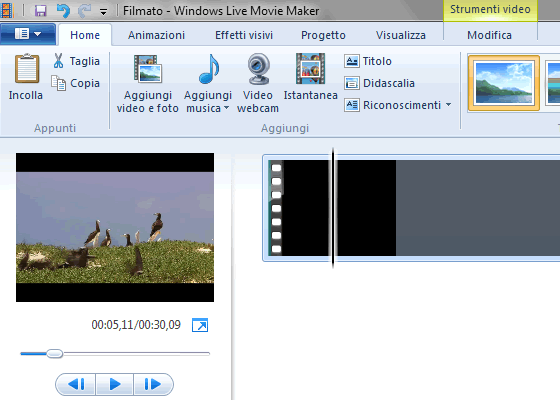This screenshot has height=400, width=560.
Task: Add a Titolo to the movie
Action: [368, 61]
